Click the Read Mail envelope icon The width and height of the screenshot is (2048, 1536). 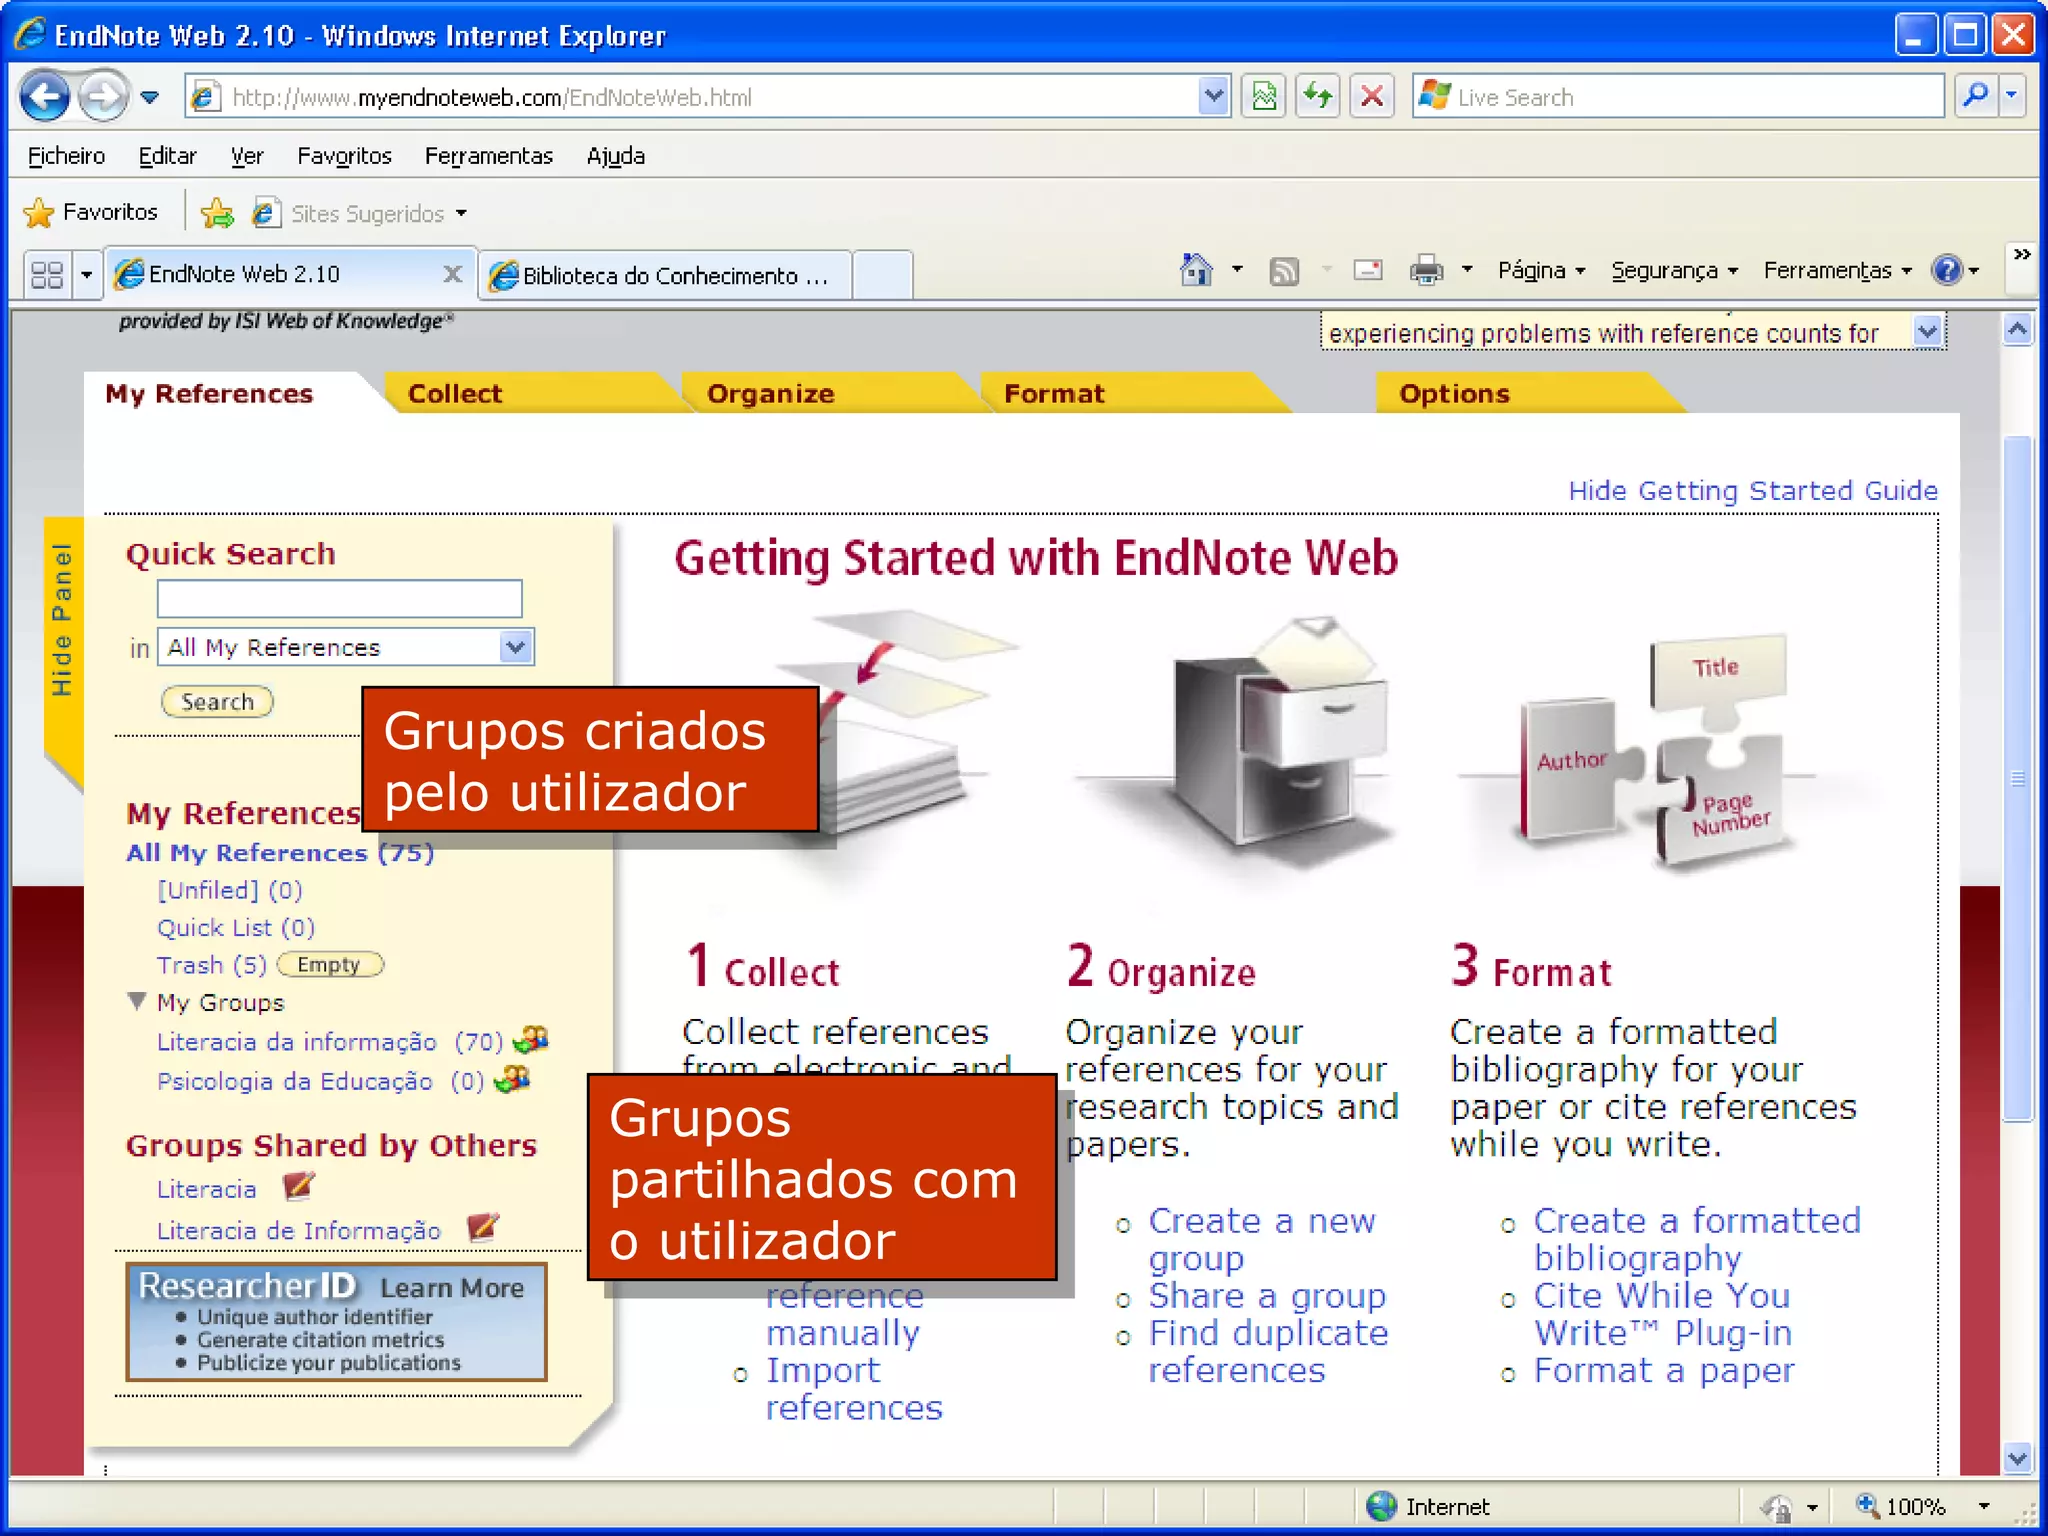[1368, 270]
